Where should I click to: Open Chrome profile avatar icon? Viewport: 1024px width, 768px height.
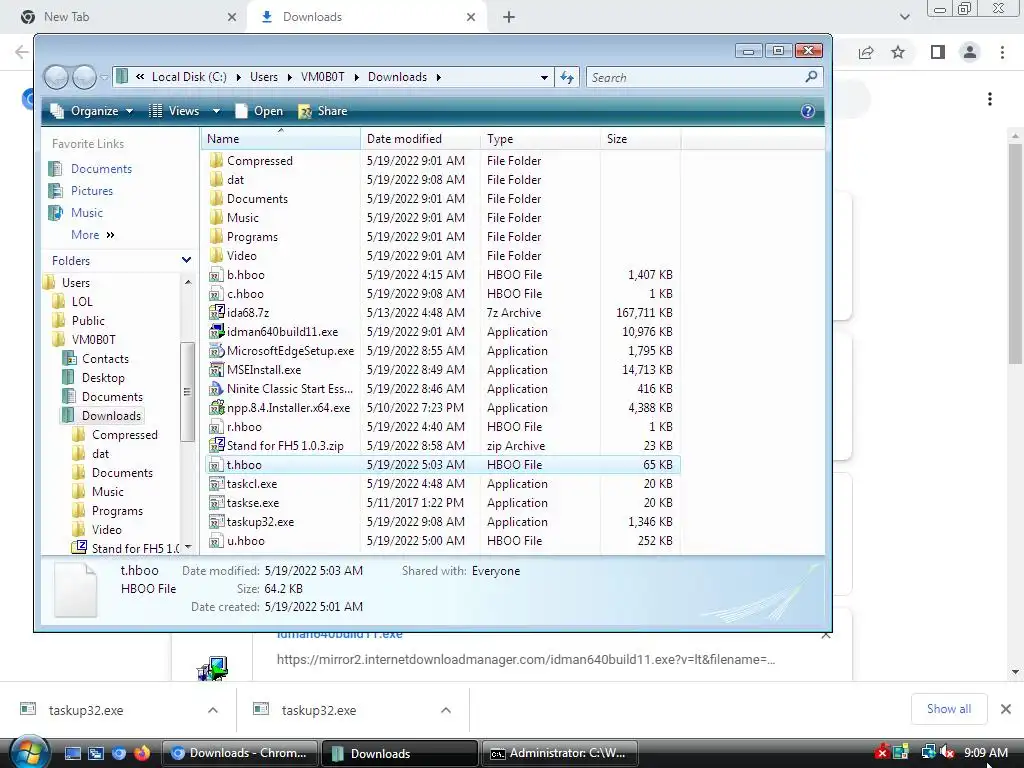tap(970, 52)
